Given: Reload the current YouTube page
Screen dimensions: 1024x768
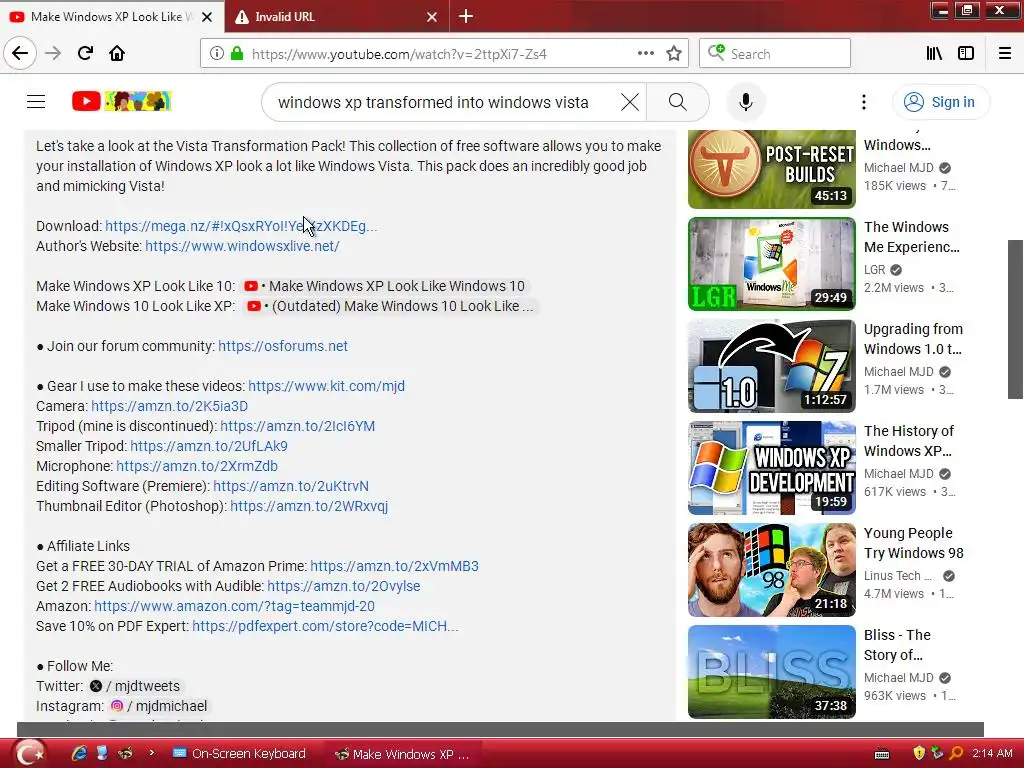Looking at the screenshot, I should pyautogui.click(x=85, y=53).
